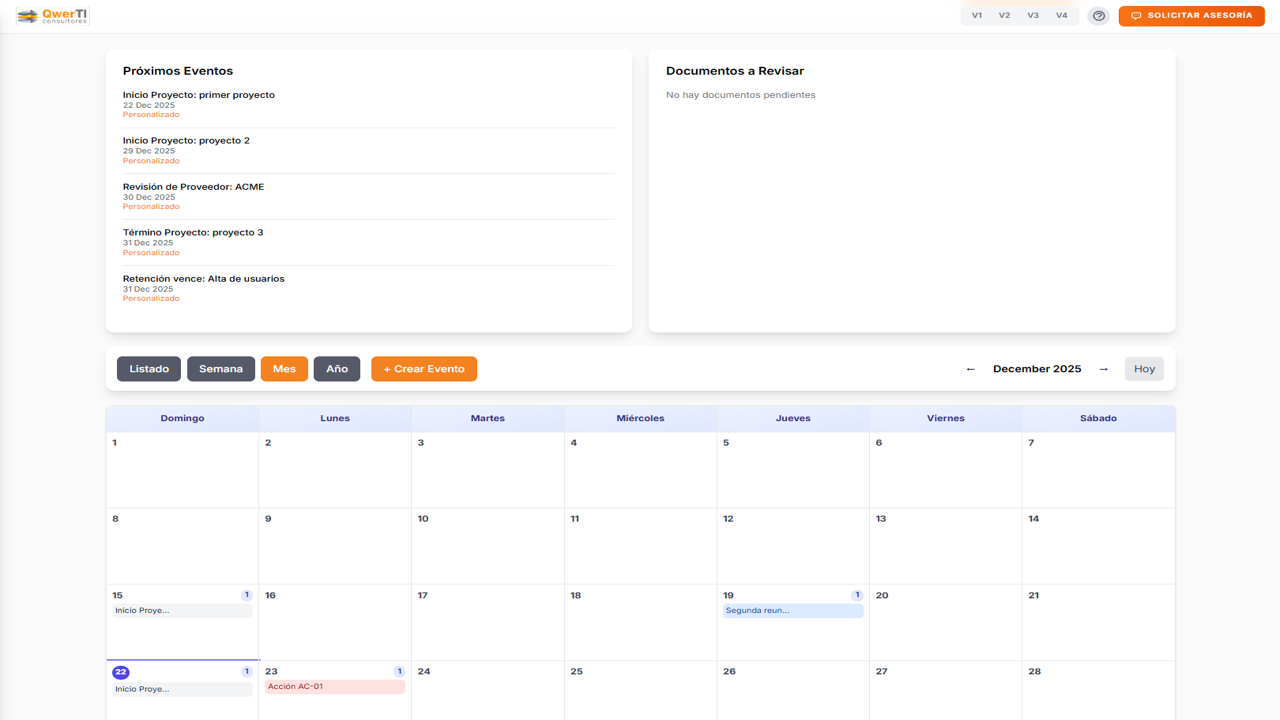Open the Acción AC-01 red event

[x=334, y=687]
